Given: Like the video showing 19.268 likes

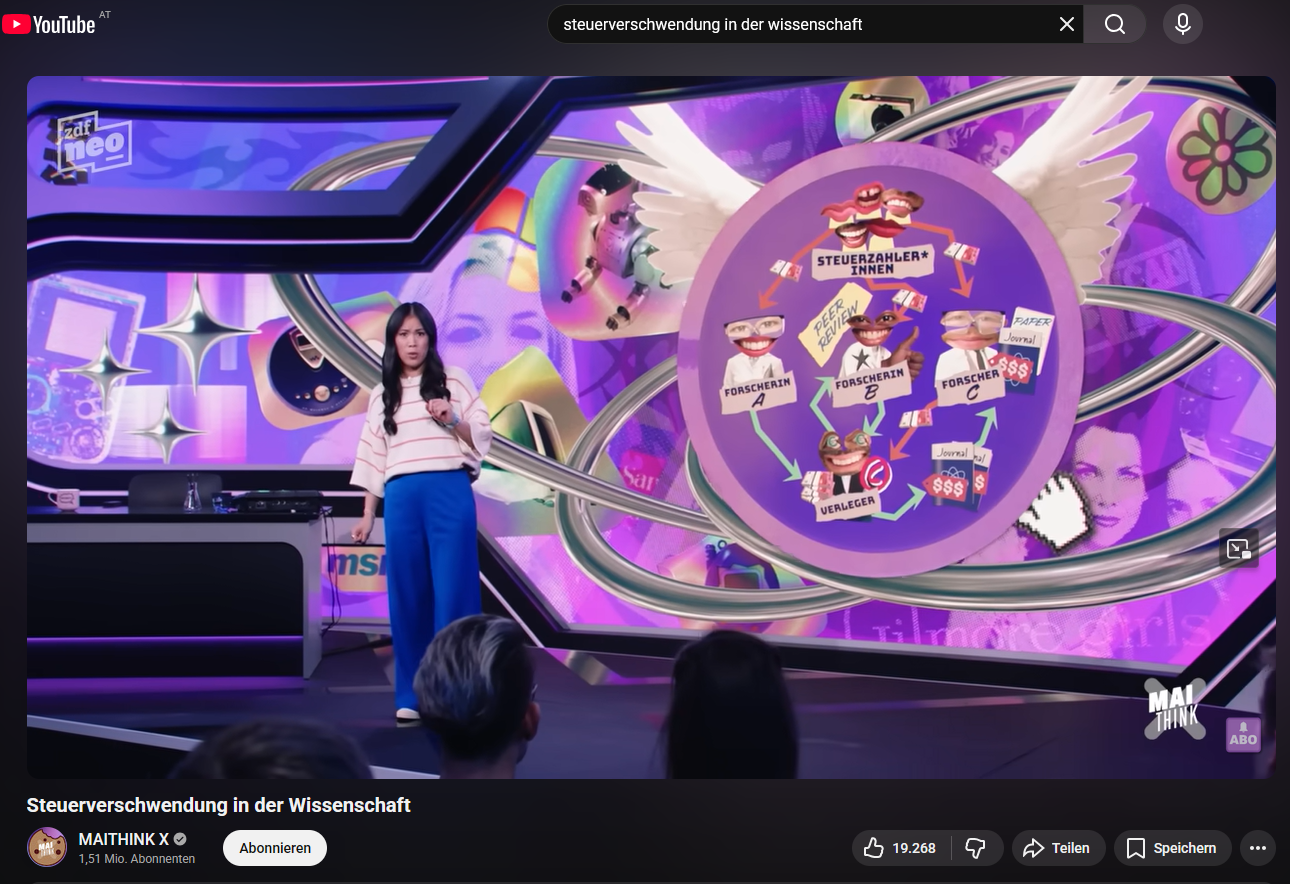Looking at the screenshot, I should pyautogui.click(x=900, y=848).
